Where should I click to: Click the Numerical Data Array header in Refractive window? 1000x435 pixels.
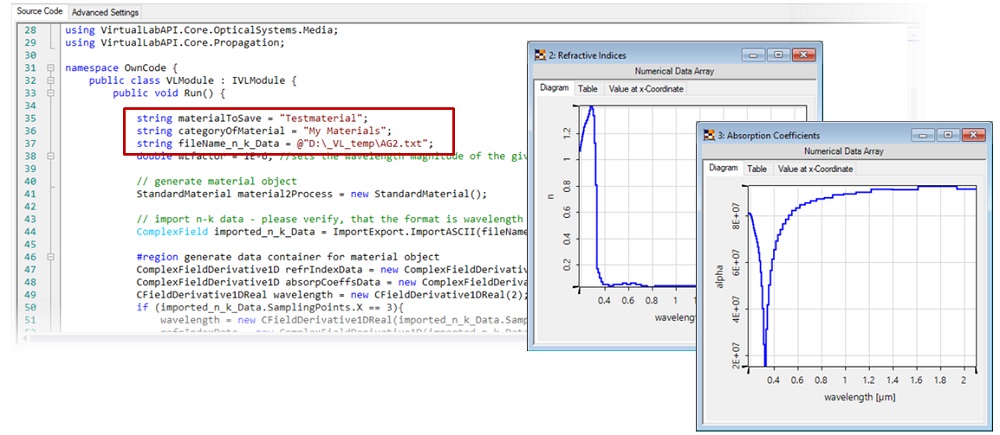point(675,71)
